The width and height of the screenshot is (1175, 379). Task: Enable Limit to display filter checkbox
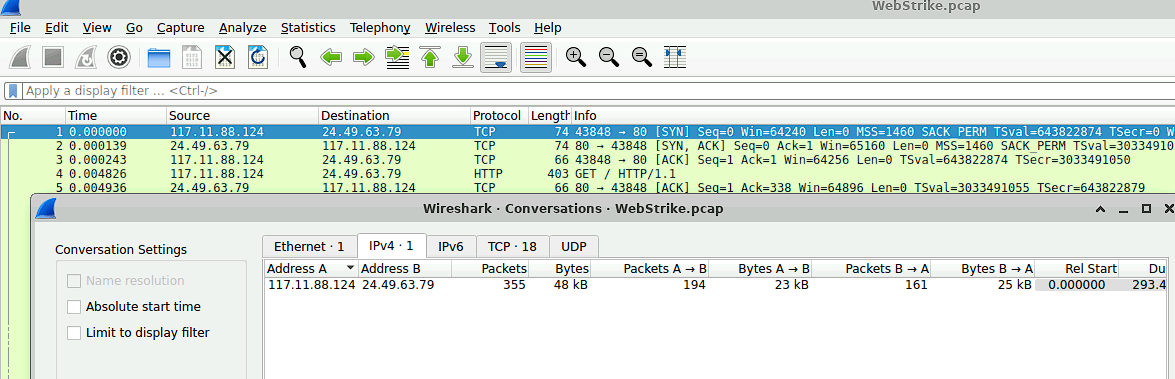click(x=74, y=333)
